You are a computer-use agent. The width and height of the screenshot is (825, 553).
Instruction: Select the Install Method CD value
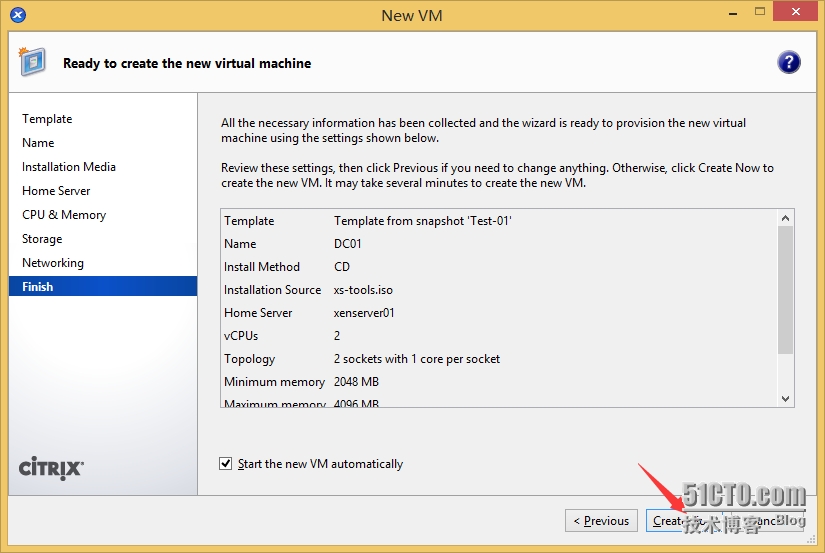tap(341, 267)
